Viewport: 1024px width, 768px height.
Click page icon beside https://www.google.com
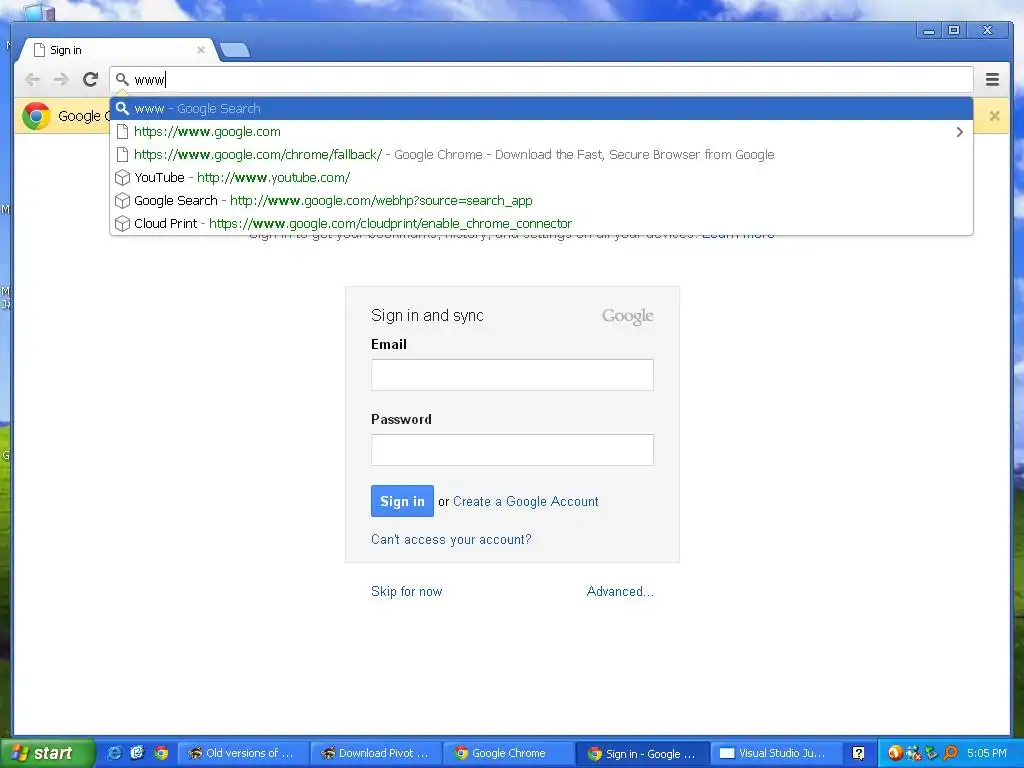pyautogui.click(x=122, y=131)
